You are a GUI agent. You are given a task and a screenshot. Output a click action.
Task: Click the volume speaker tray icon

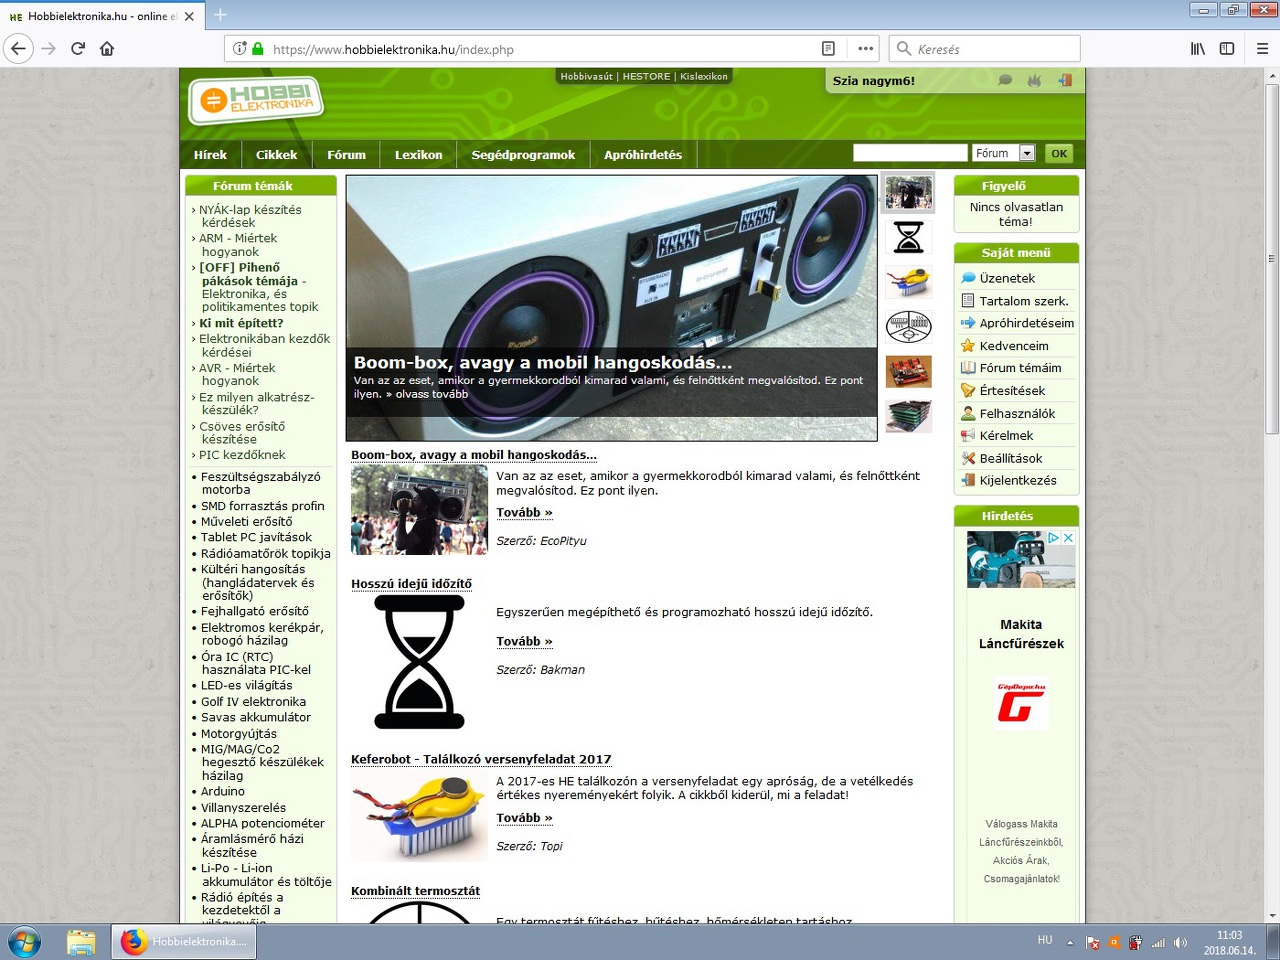1181,942
